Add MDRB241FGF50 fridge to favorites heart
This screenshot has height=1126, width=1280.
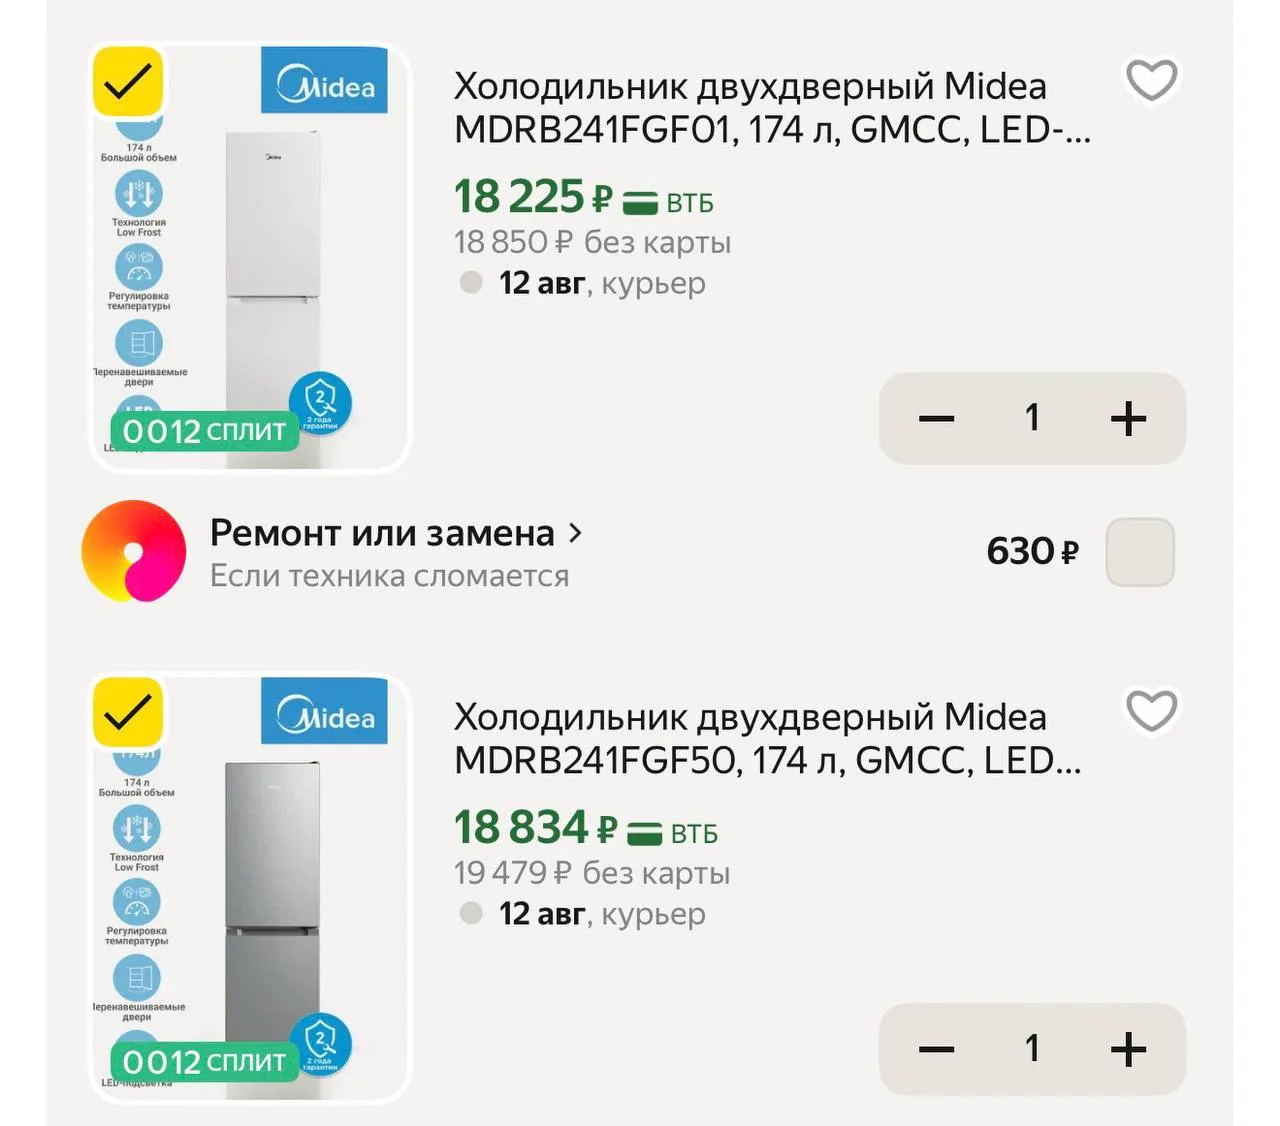(1151, 711)
